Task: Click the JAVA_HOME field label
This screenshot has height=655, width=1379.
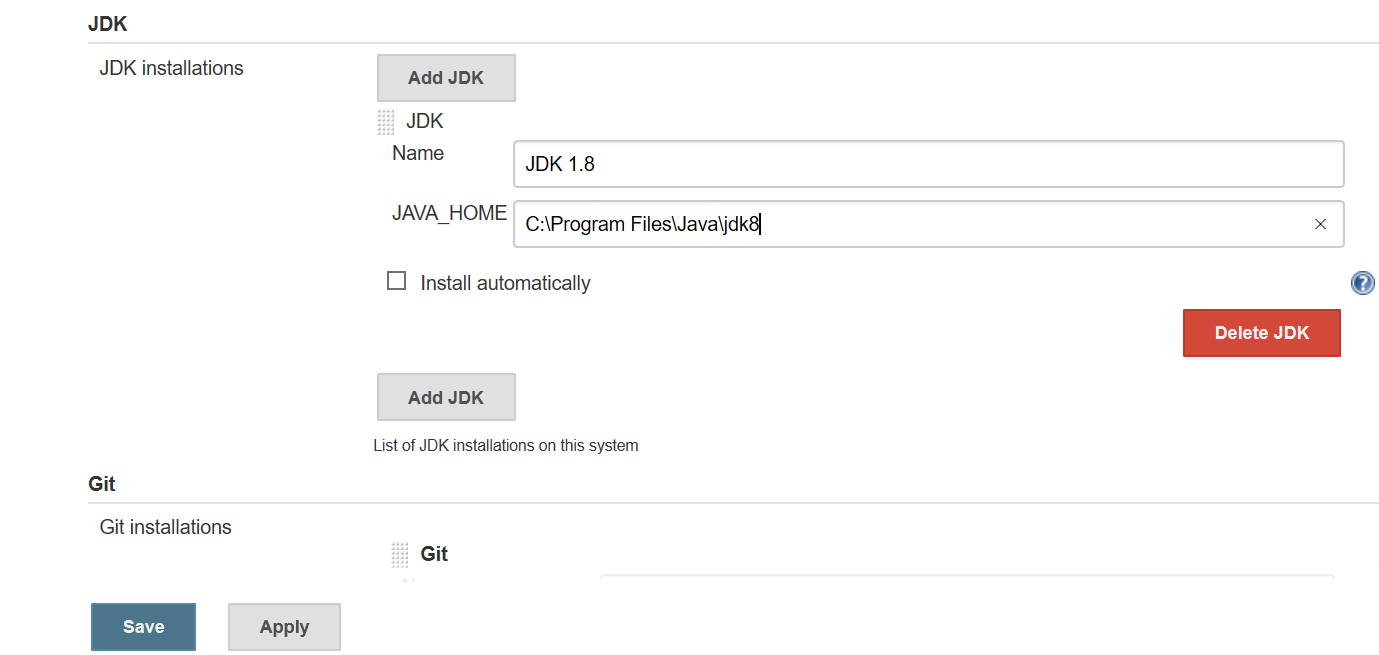Action: (449, 213)
